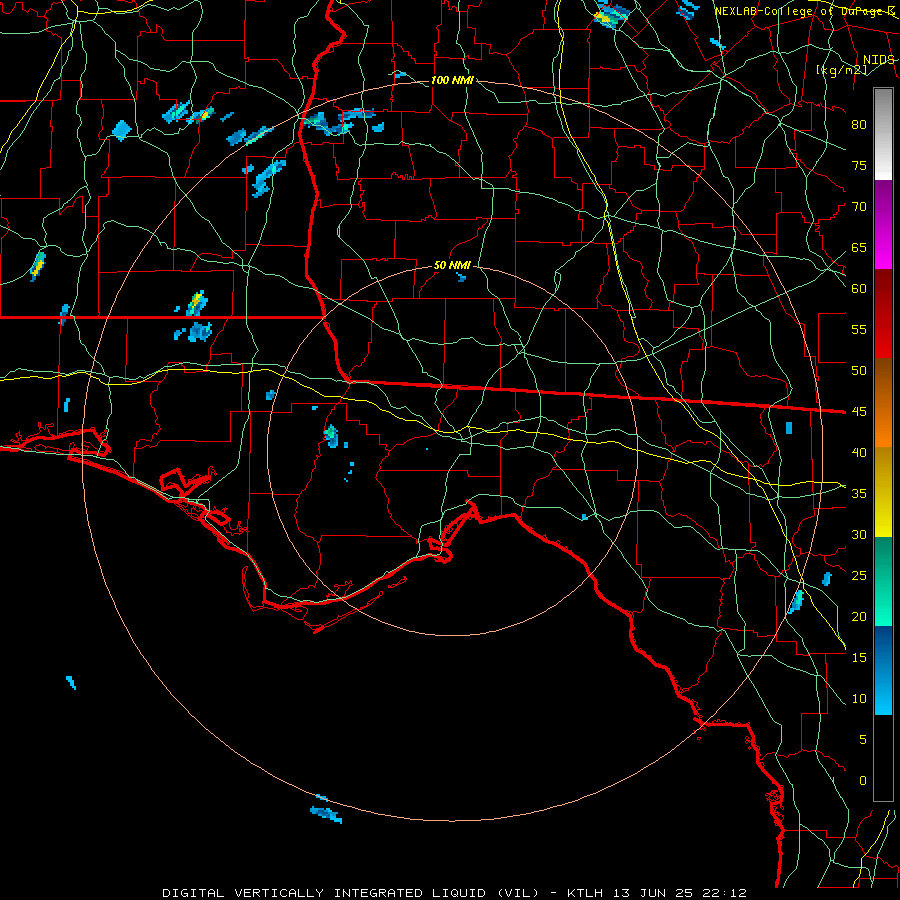900x900 pixels.
Task: Click the 55 value on the color scale
Action: pos(859,329)
